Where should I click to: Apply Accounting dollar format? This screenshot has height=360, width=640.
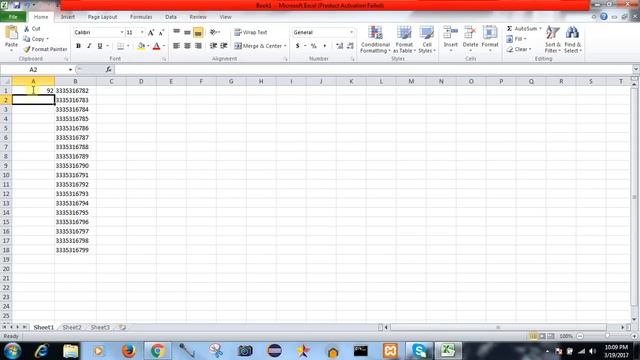[x=298, y=46]
